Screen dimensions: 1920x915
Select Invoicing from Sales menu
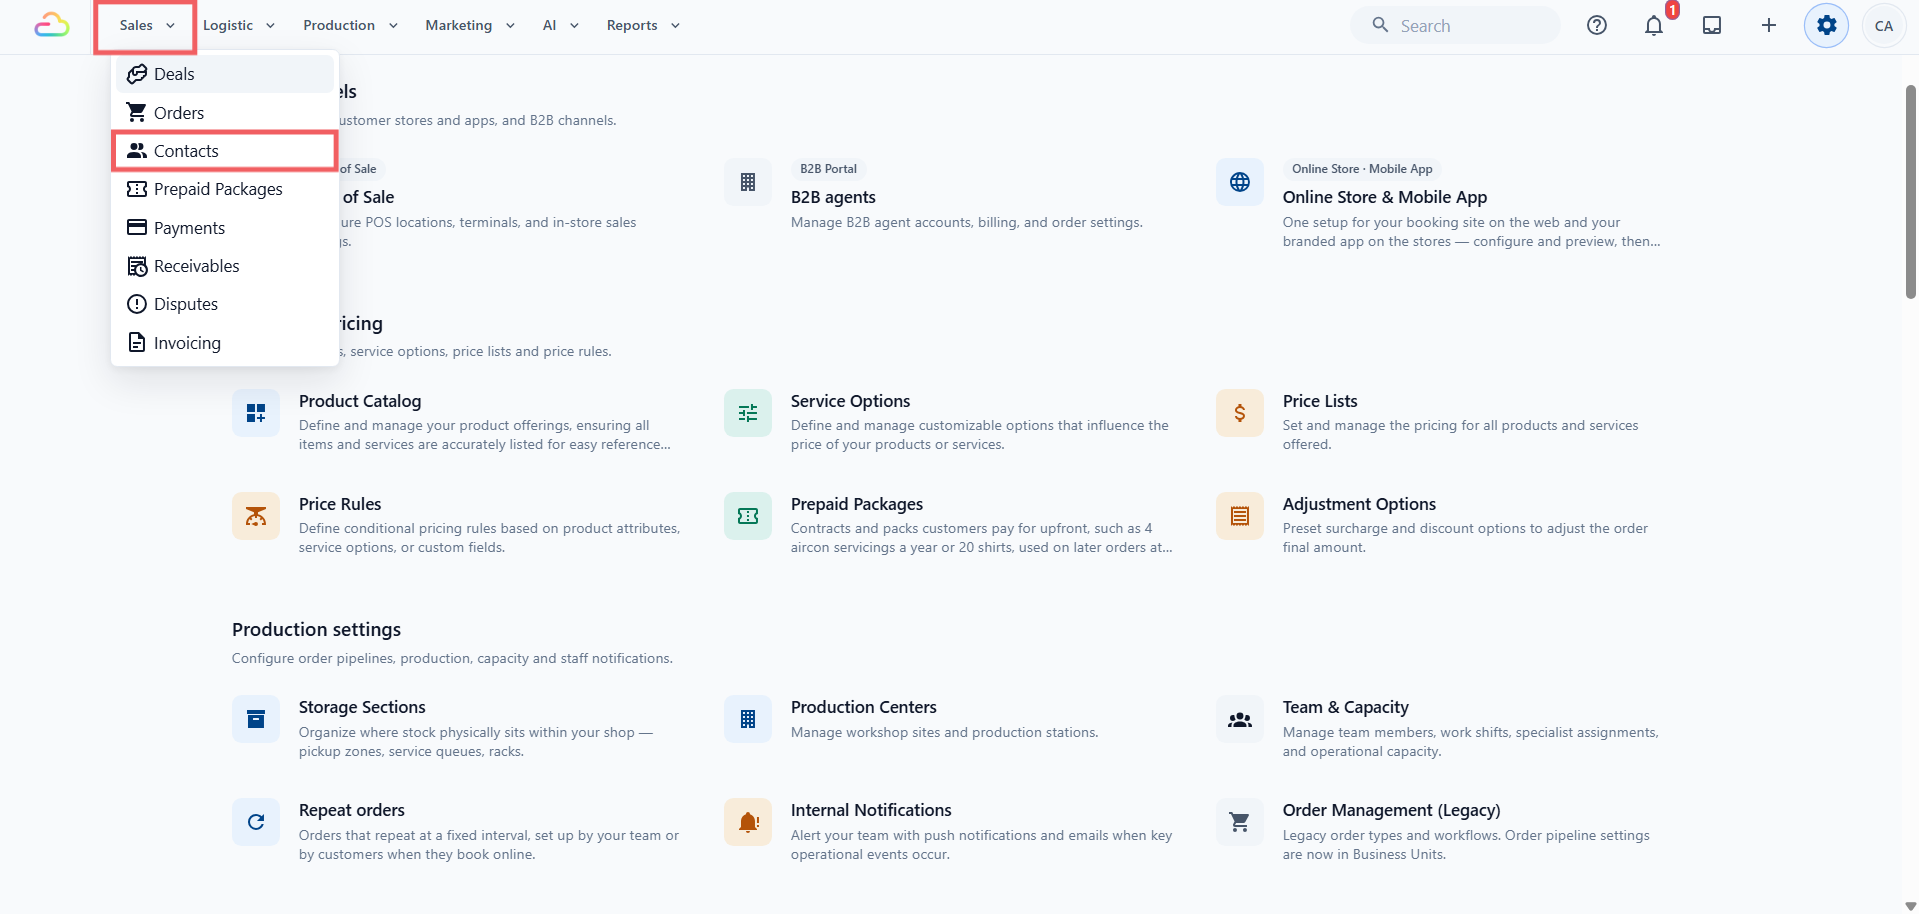tap(225, 342)
